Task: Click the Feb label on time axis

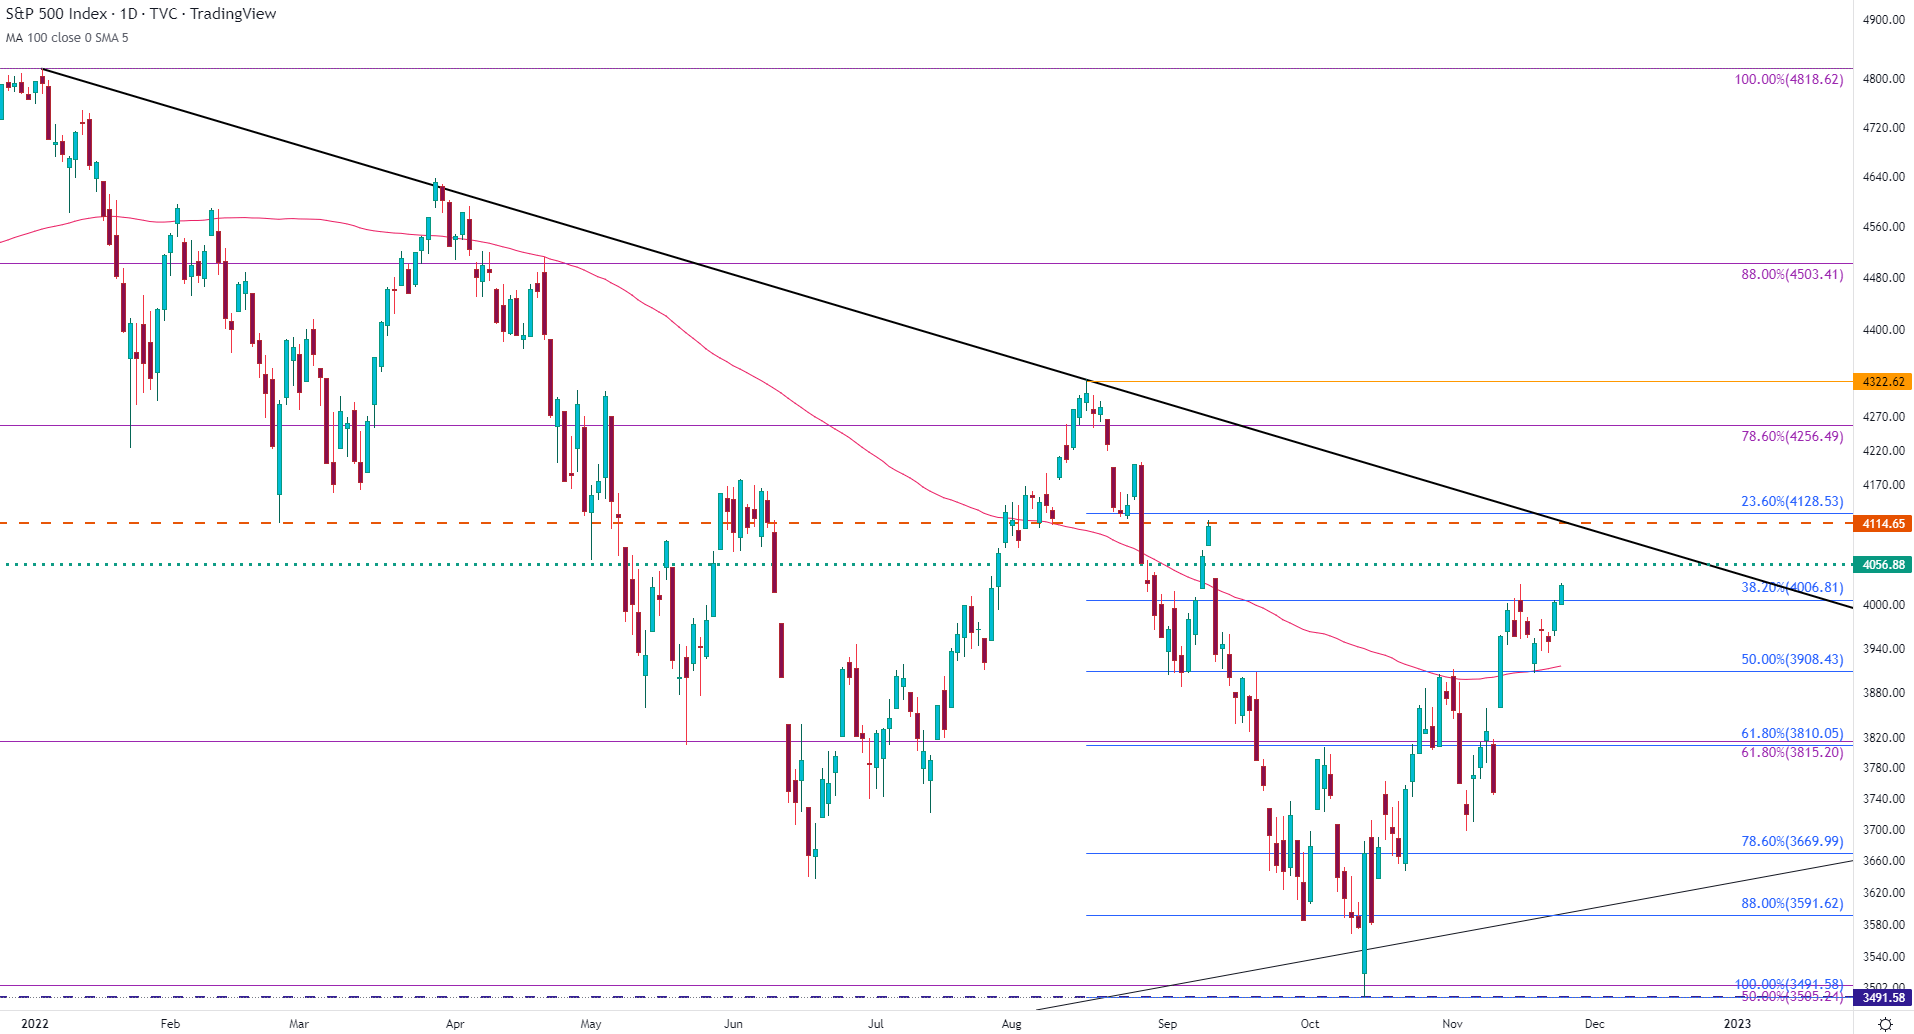Action: (170, 1024)
